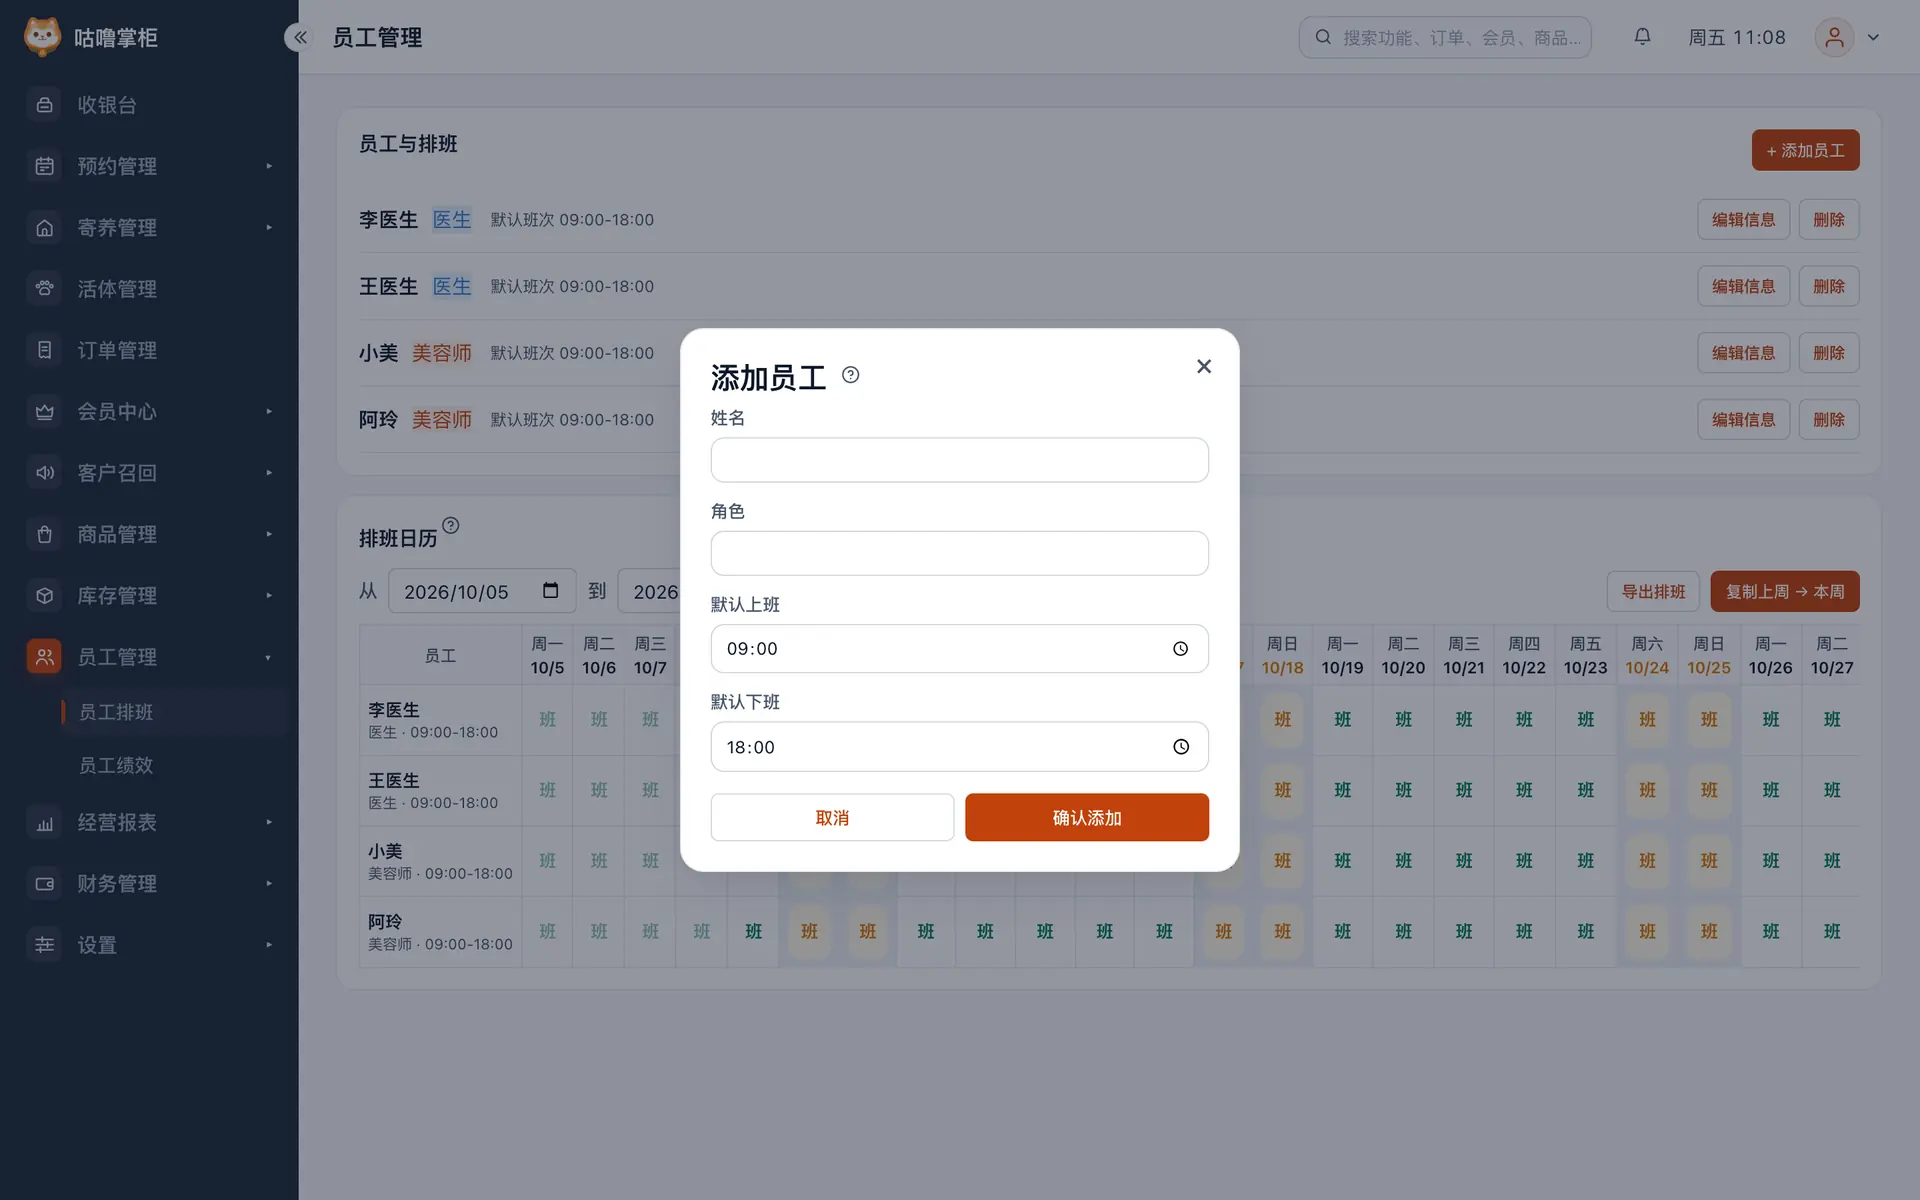
Task: Click the 会员中心 crown icon
Action: tap(44, 412)
